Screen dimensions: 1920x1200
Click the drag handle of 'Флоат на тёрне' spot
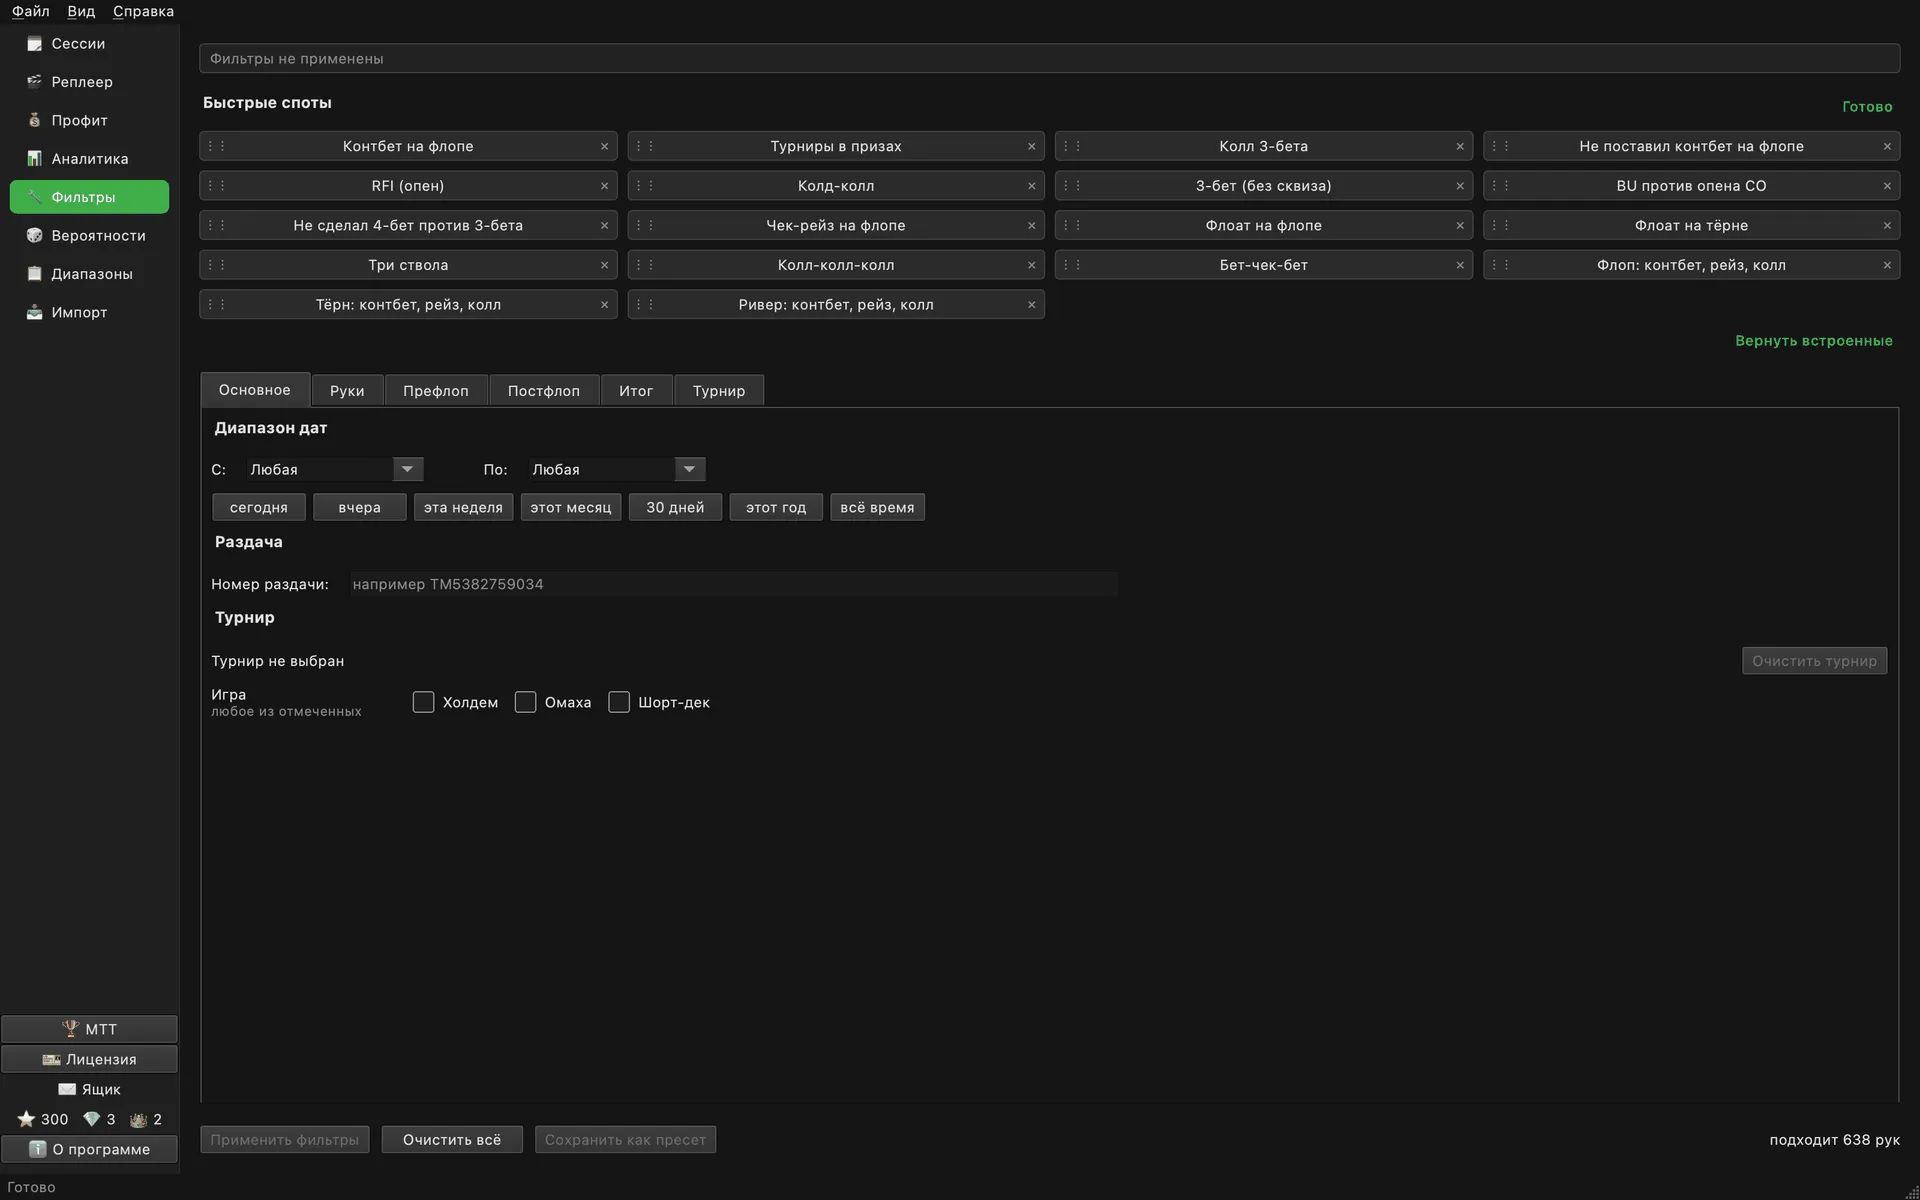1500,226
